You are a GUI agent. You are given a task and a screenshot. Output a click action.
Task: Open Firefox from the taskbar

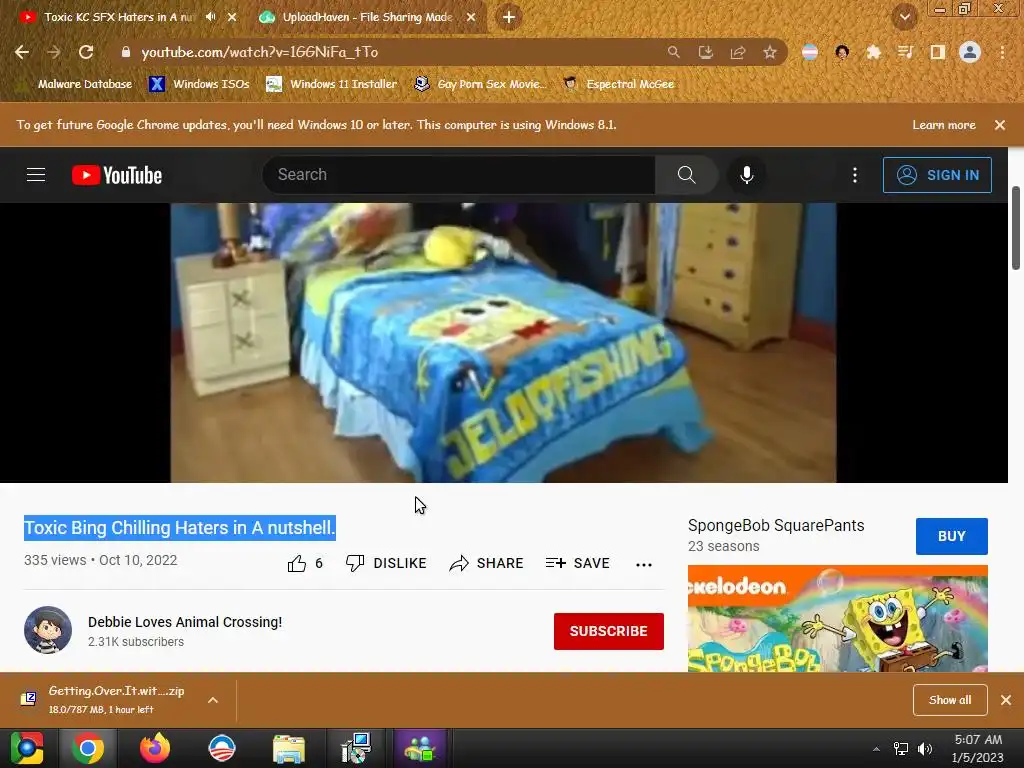click(x=155, y=748)
